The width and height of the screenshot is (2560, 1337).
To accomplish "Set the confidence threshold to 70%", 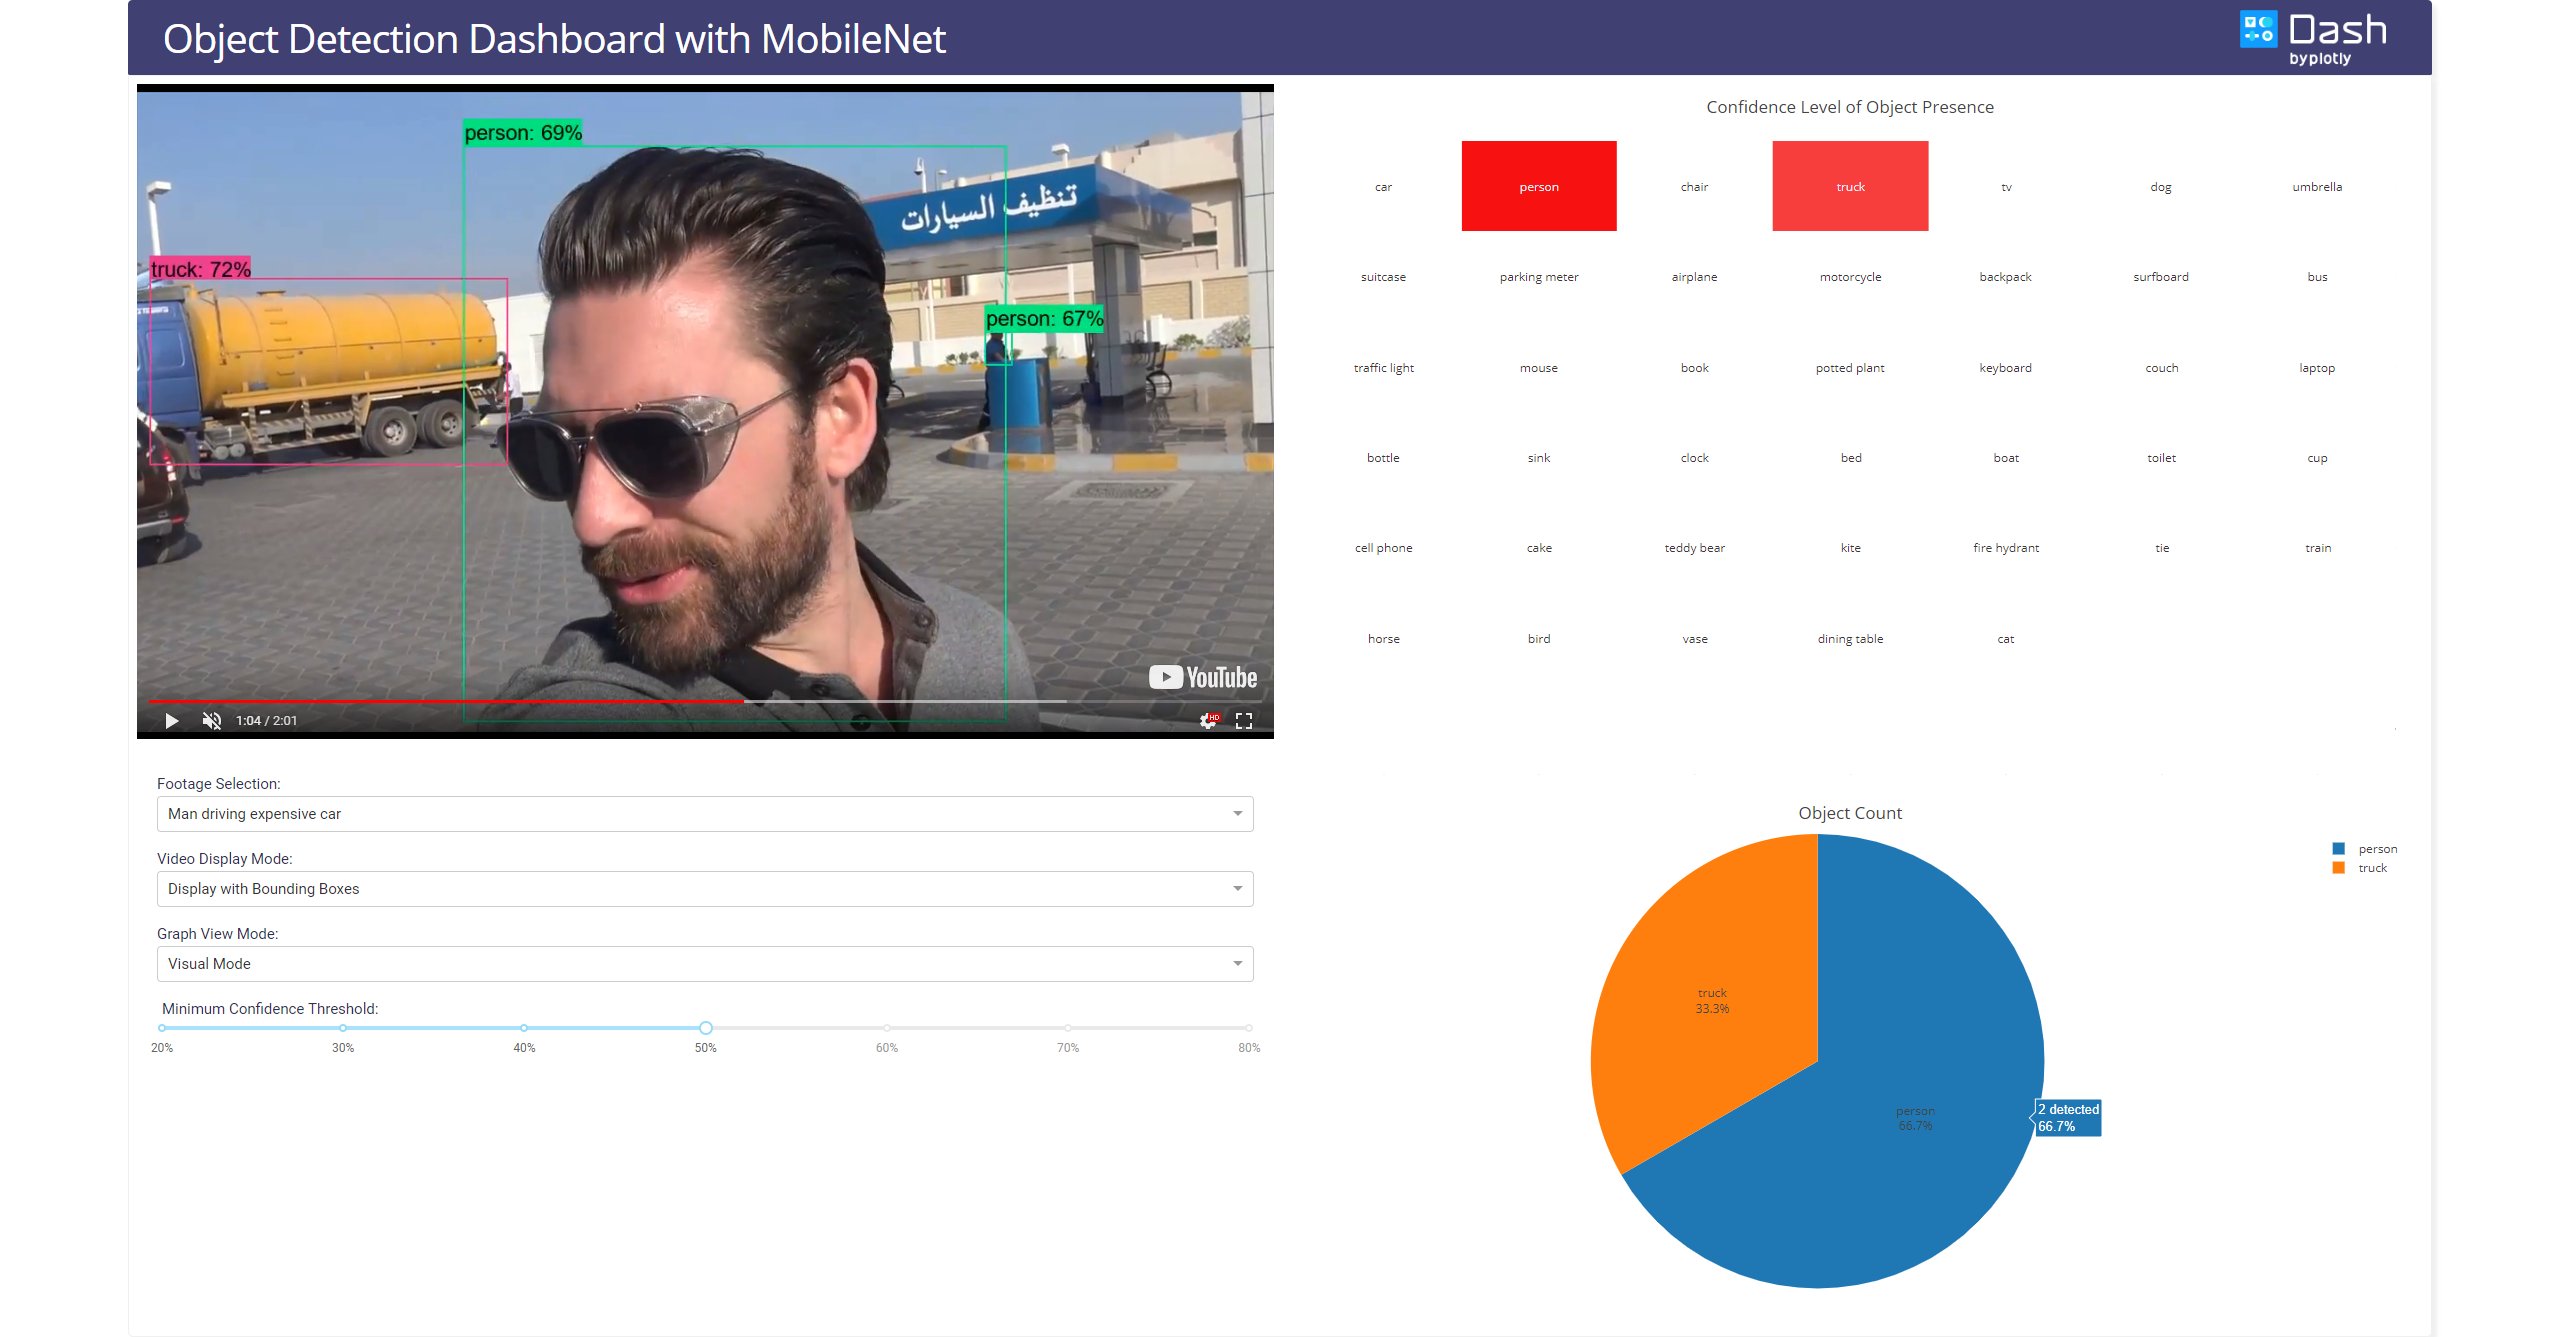I will tap(1068, 1028).
